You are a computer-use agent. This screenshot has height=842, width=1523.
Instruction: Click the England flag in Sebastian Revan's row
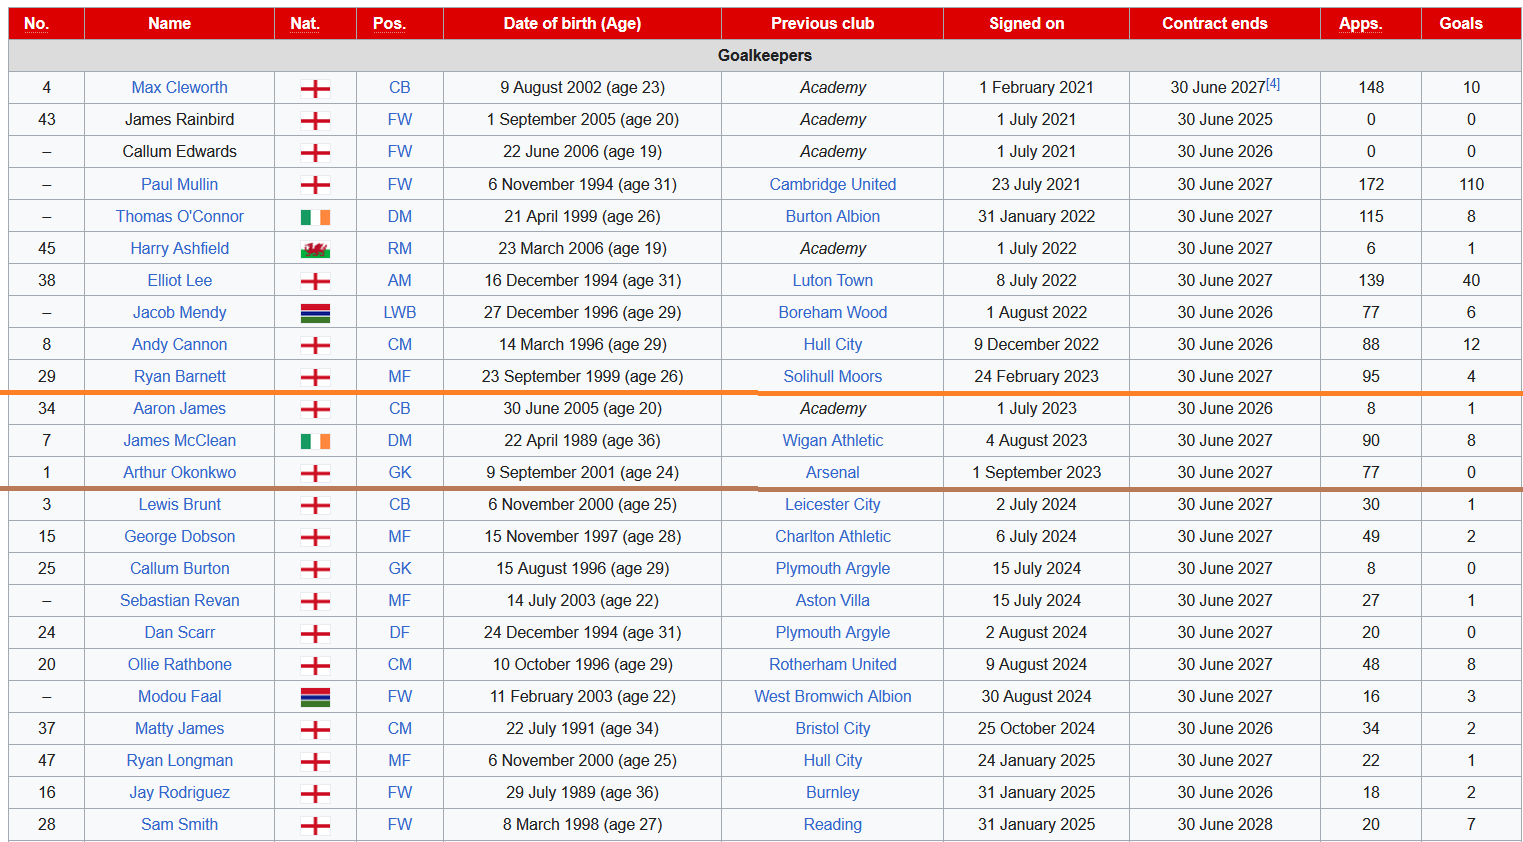(315, 601)
